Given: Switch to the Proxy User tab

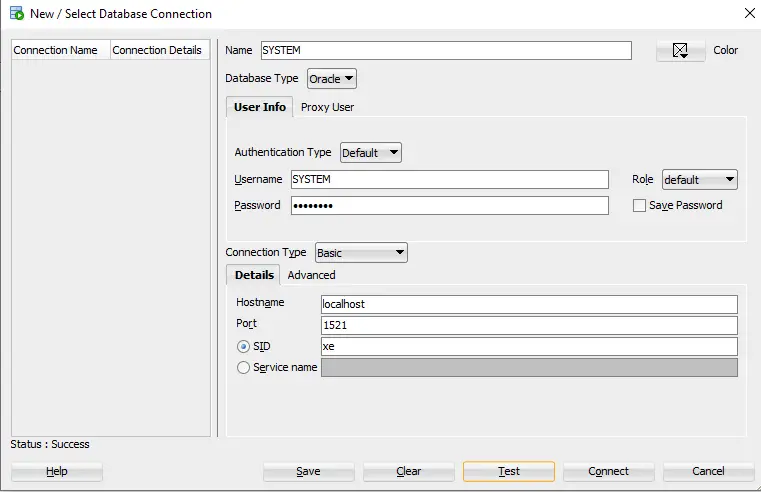Looking at the screenshot, I should click(327, 107).
